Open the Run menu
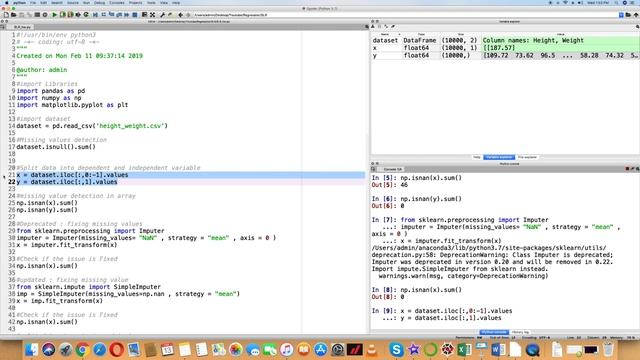The image size is (640, 360). [86, 3]
